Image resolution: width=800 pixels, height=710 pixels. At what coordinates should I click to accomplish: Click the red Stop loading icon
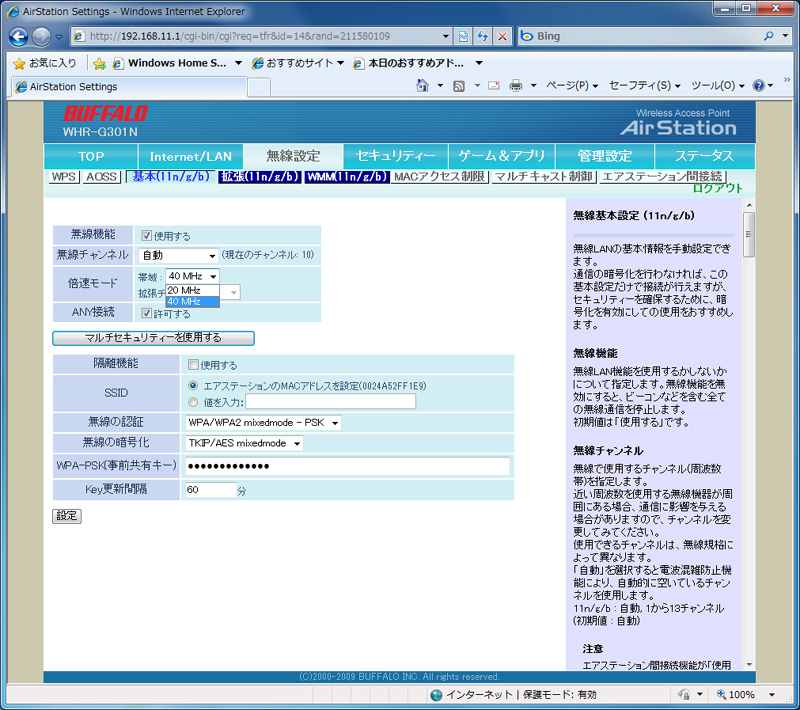pyautogui.click(x=503, y=36)
